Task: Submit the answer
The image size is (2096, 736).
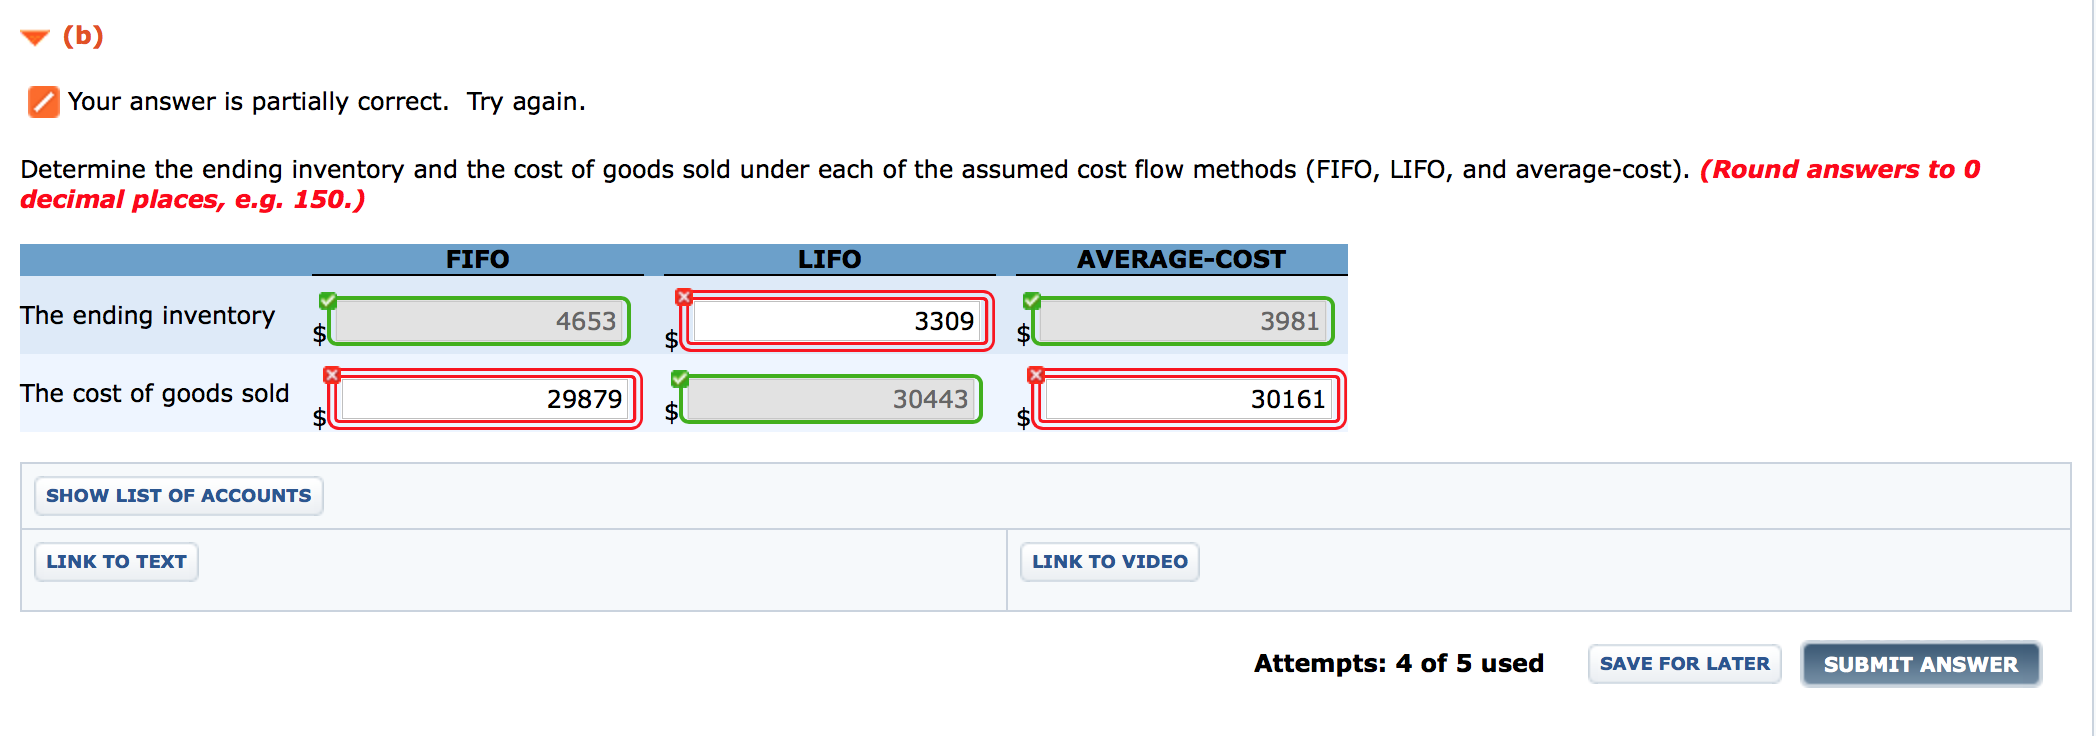Action: tap(1920, 664)
